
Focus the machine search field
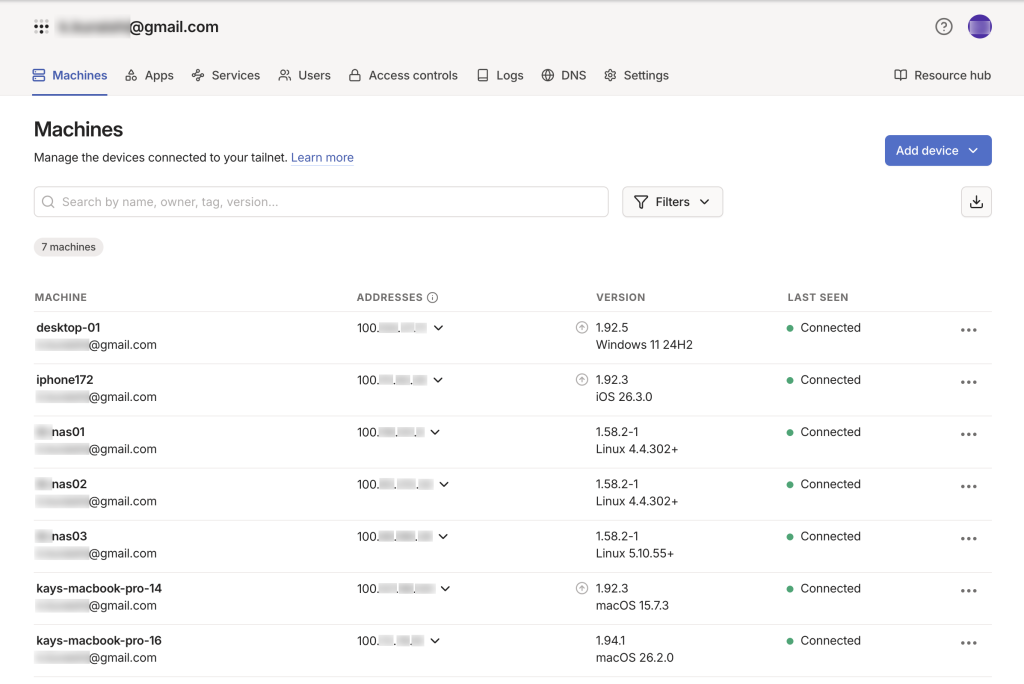pyautogui.click(x=320, y=202)
